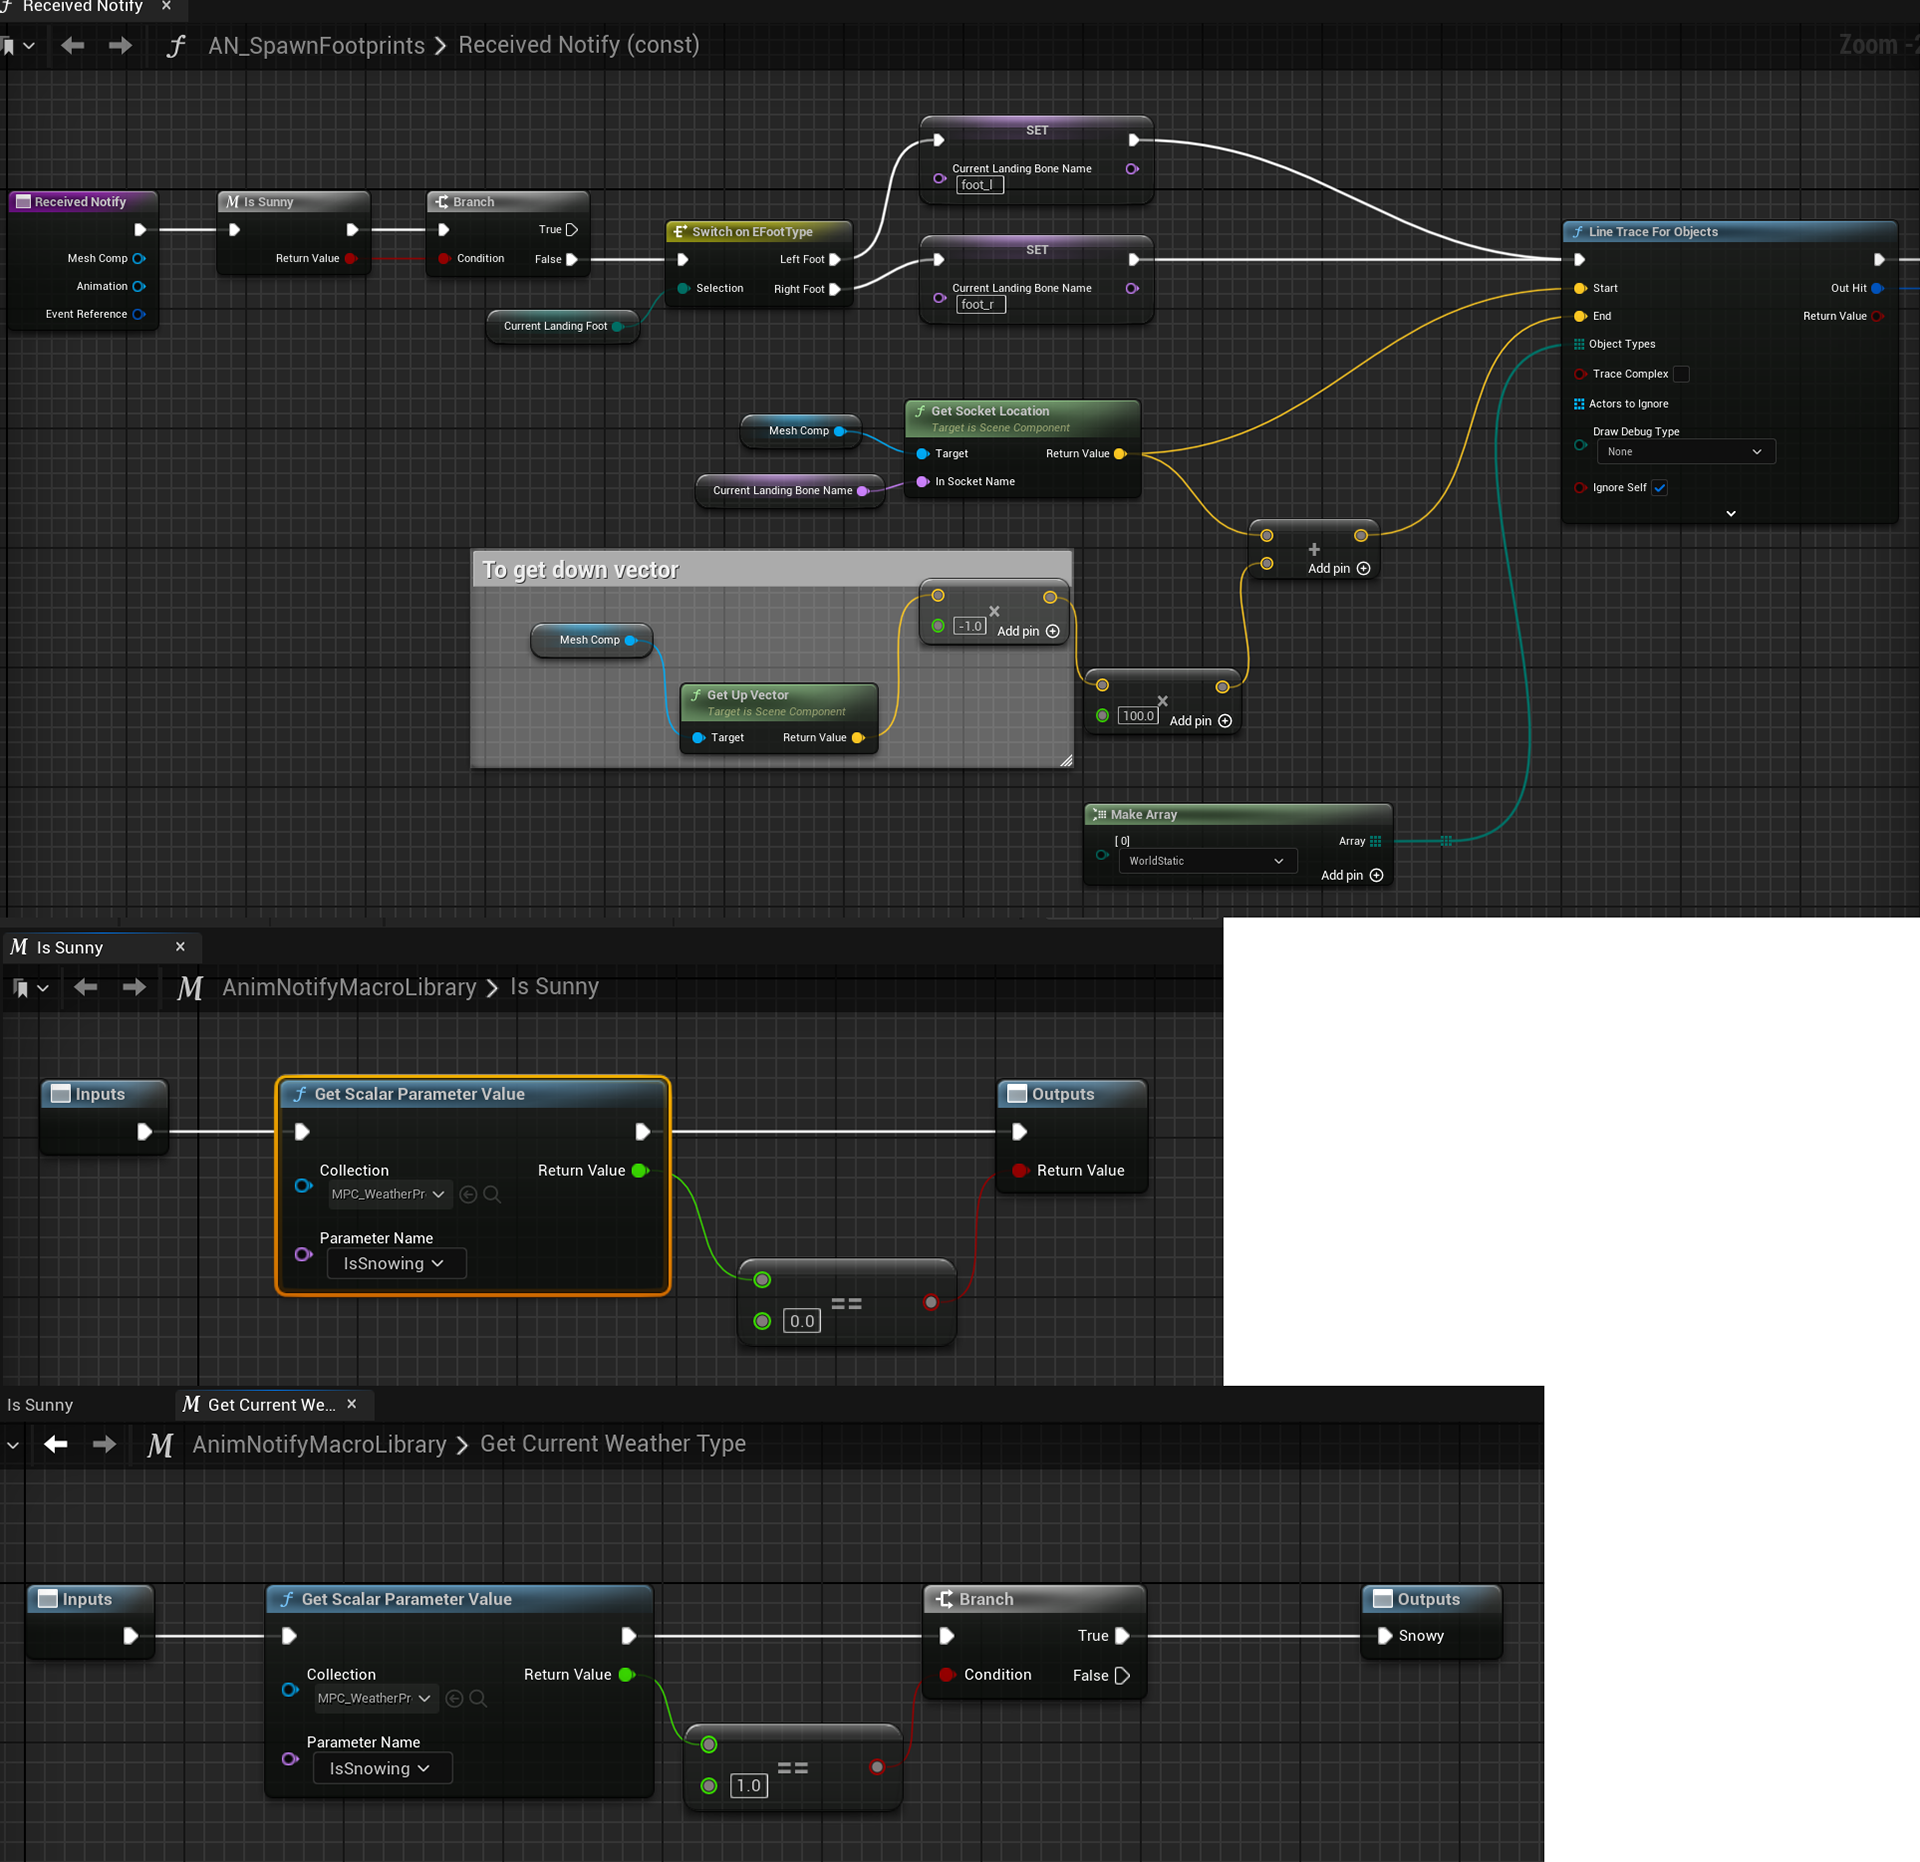Click forward arrow in Received Notify toolbar
The width and height of the screenshot is (1920, 1862).
click(120, 45)
